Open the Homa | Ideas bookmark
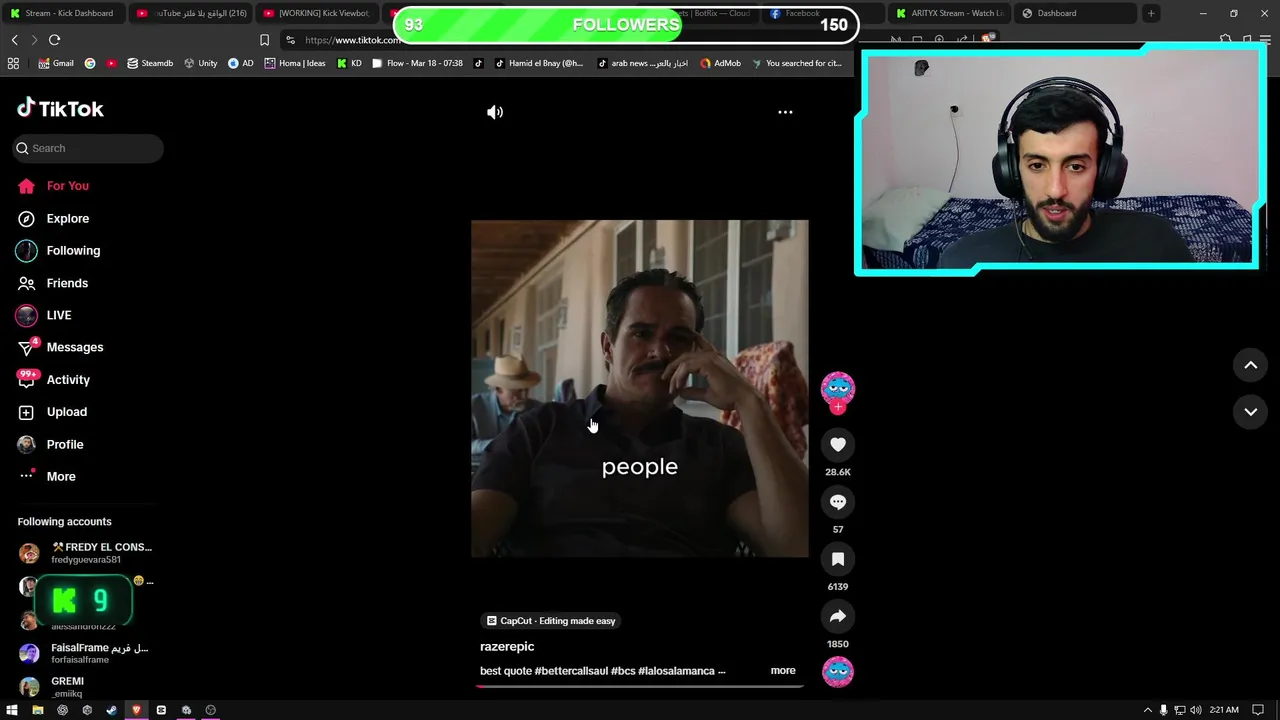1280x720 pixels. [x=294, y=63]
